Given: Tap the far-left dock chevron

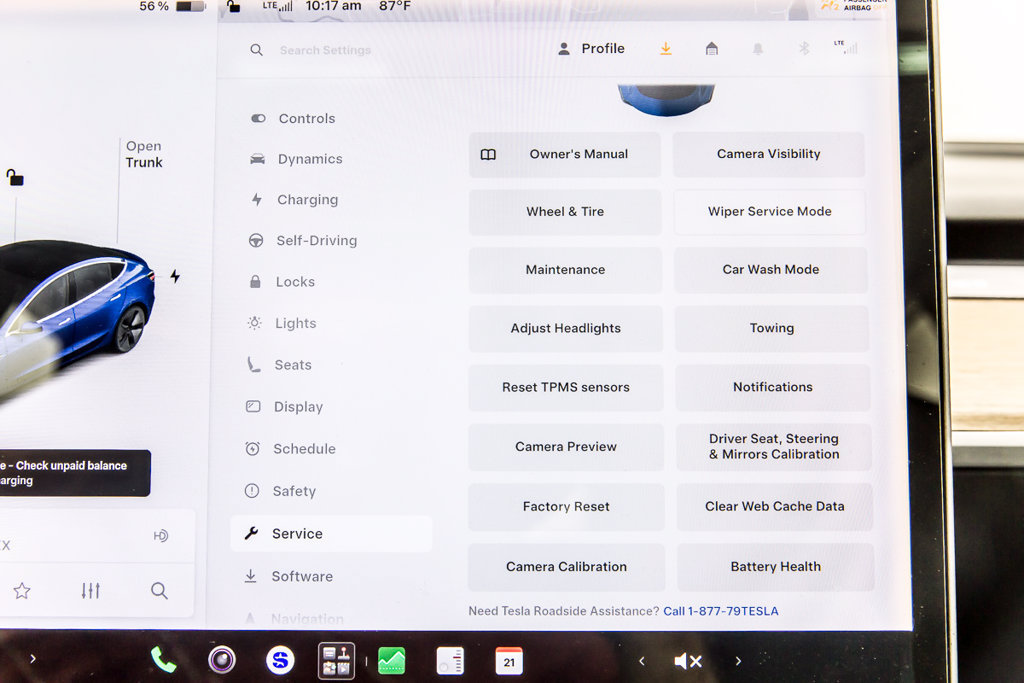Looking at the screenshot, I should 33,659.
